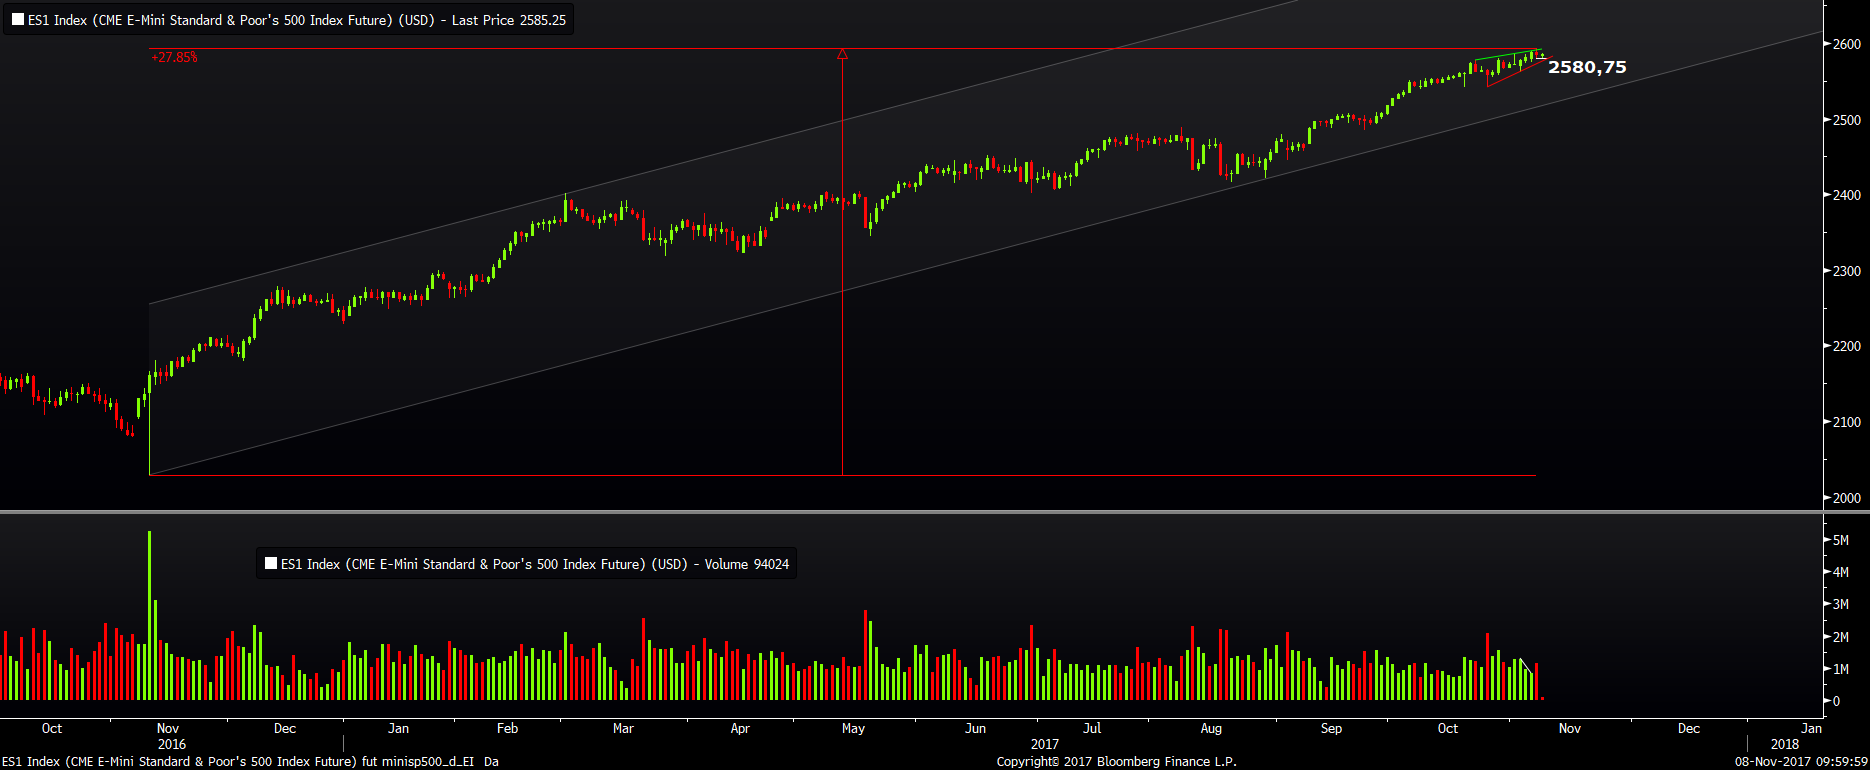Select the arrowhead of the red vertical measure line
Viewport: 1870px width, 770px height.
point(843,55)
